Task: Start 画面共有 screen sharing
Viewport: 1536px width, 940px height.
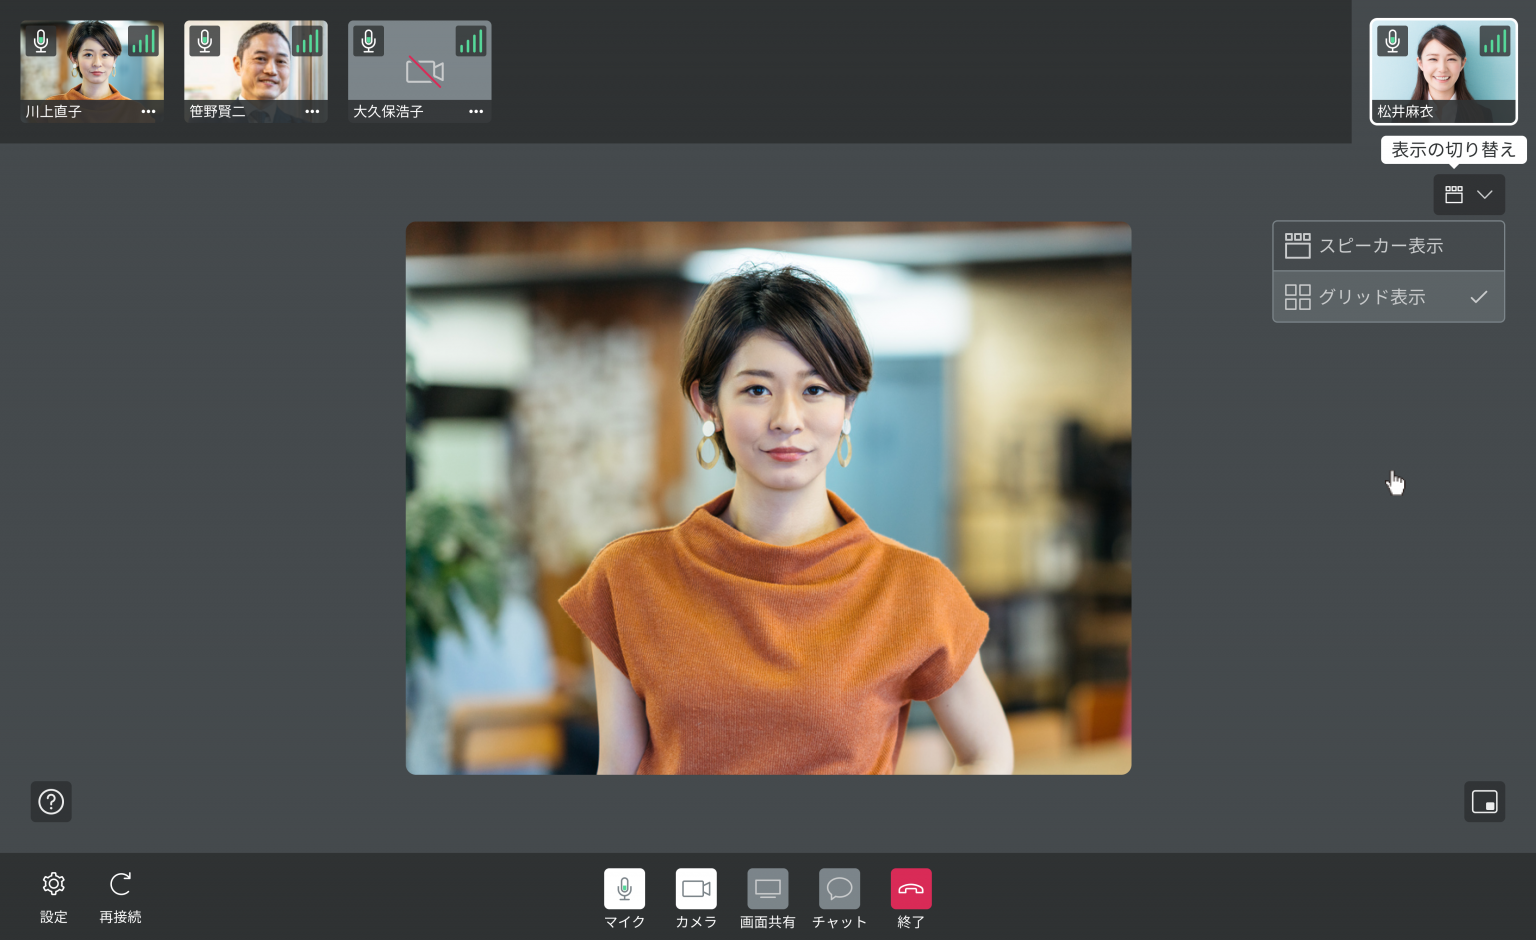Action: tap(767, 889)
